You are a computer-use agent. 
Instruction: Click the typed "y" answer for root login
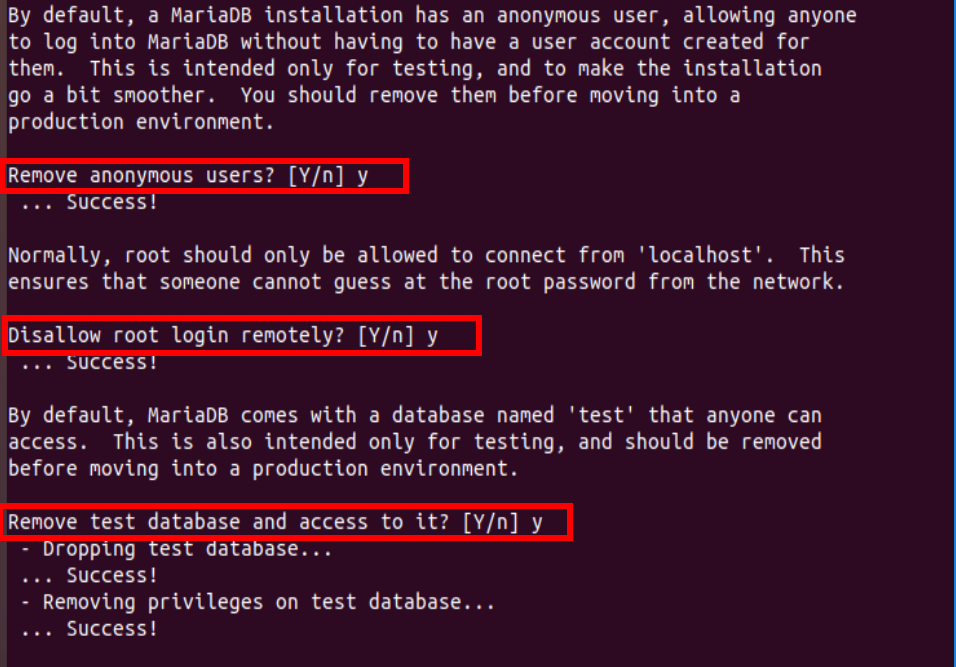pyautogui.click(x=433, y=335)
